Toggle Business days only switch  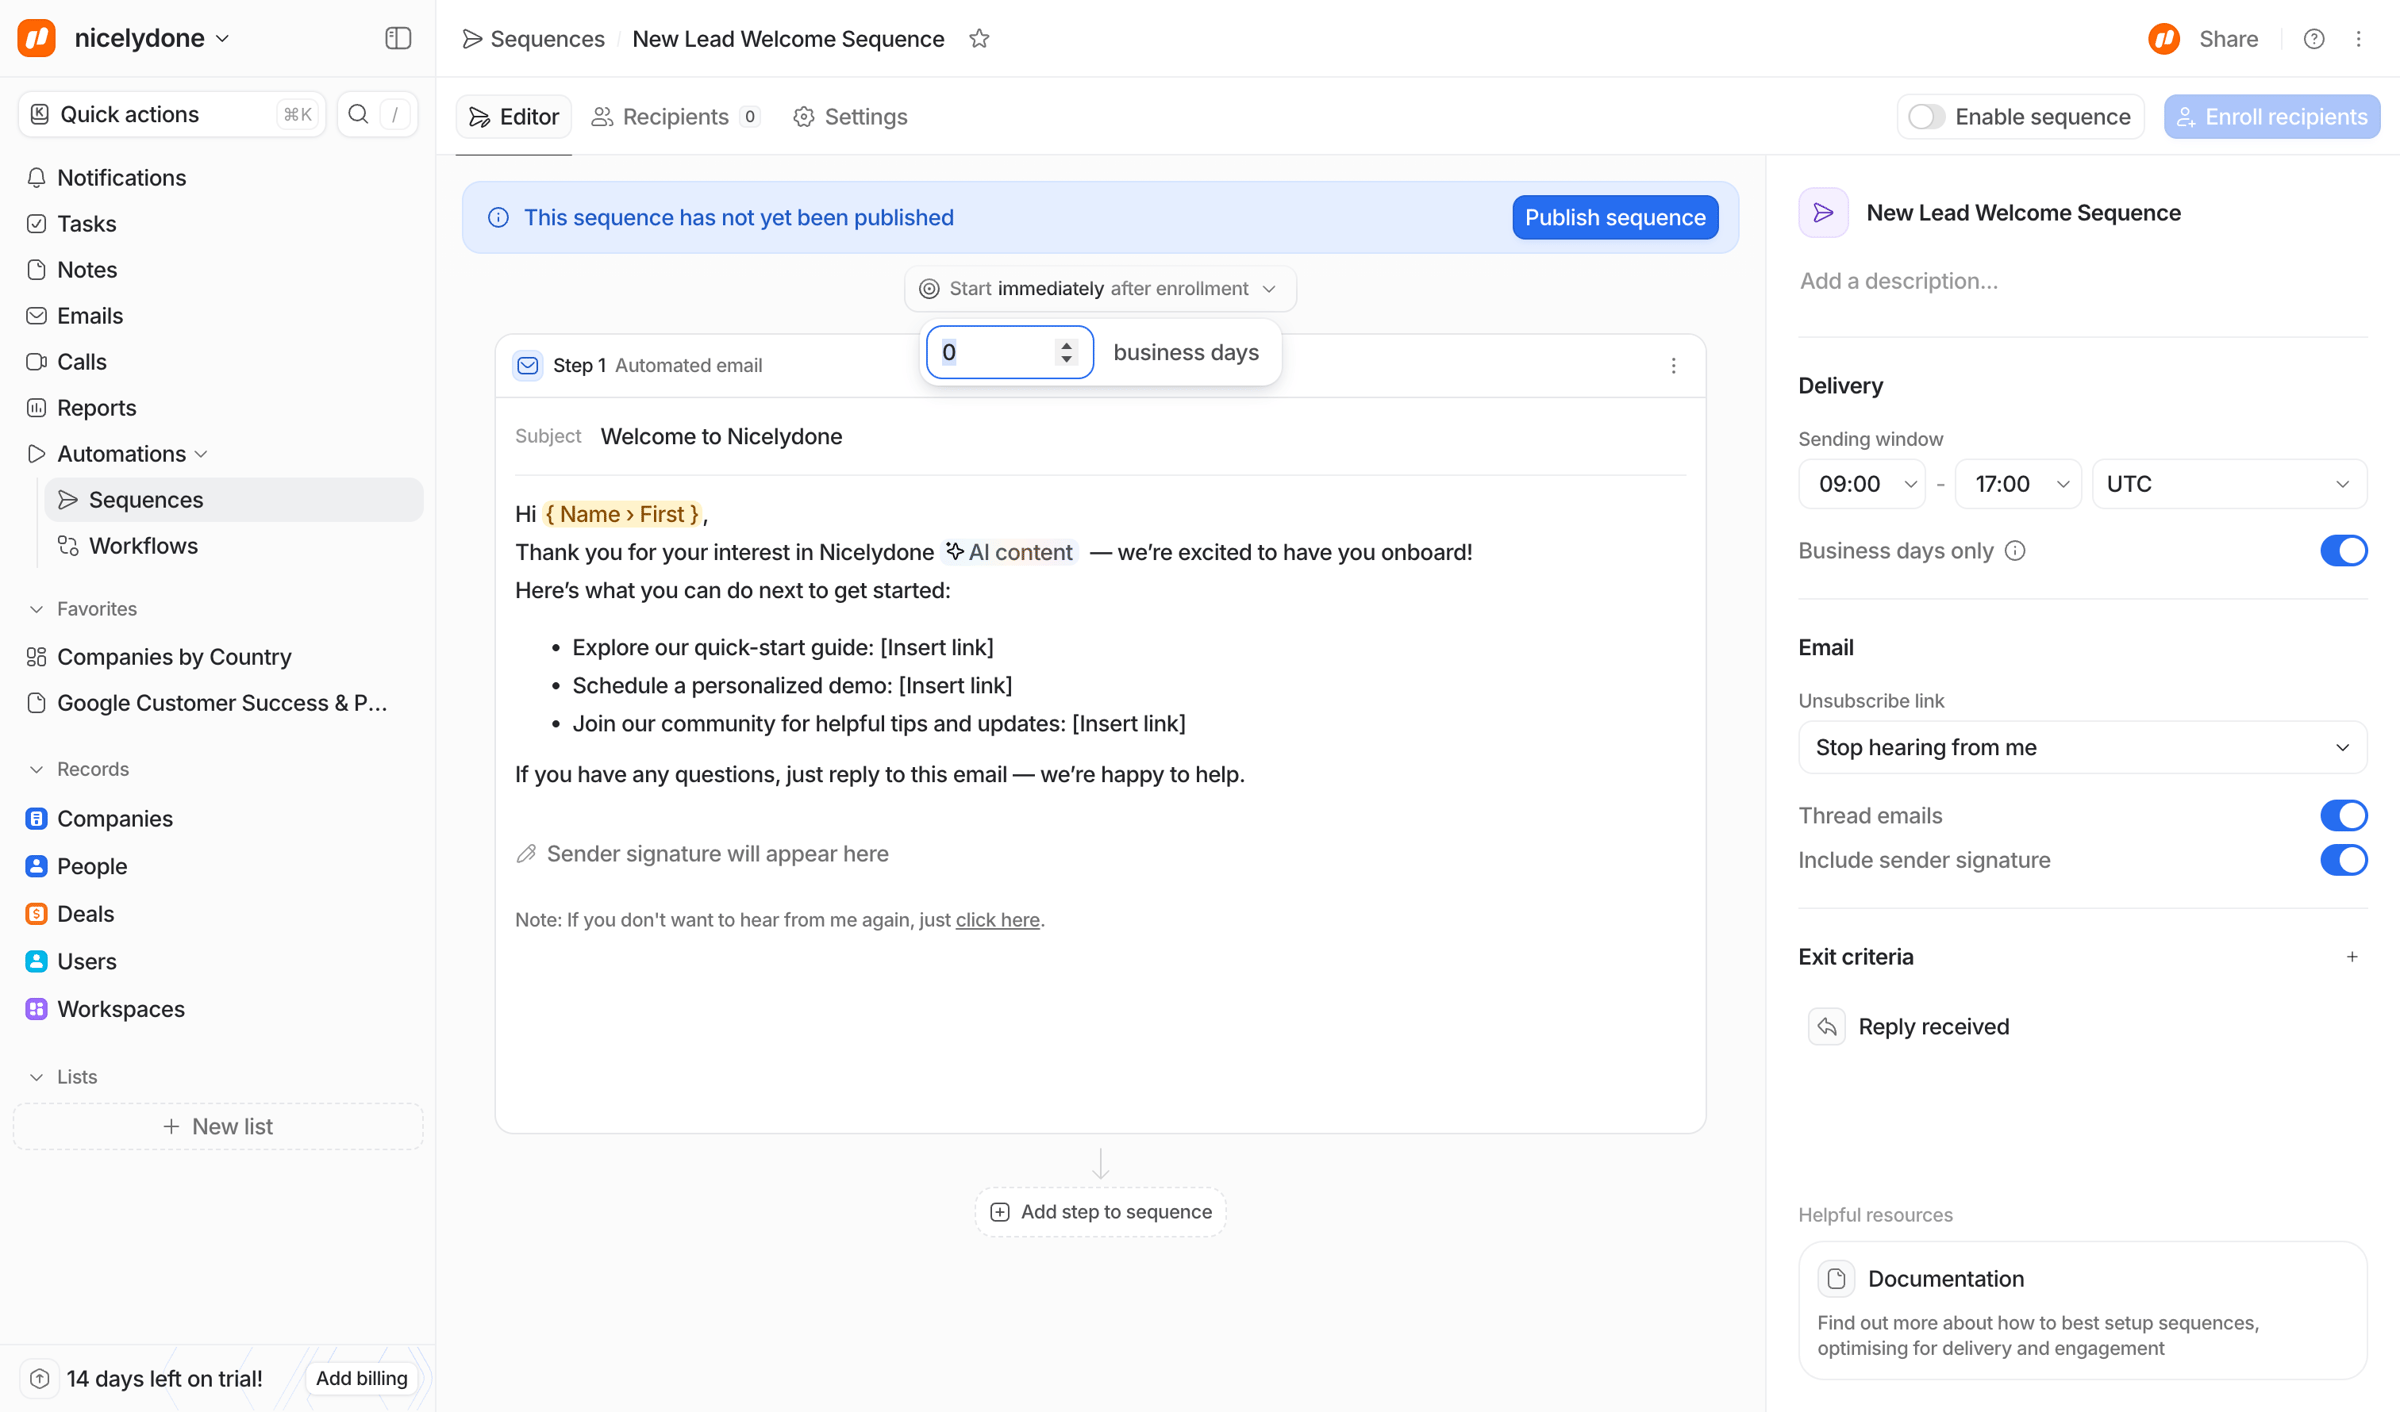(2344, 551)
